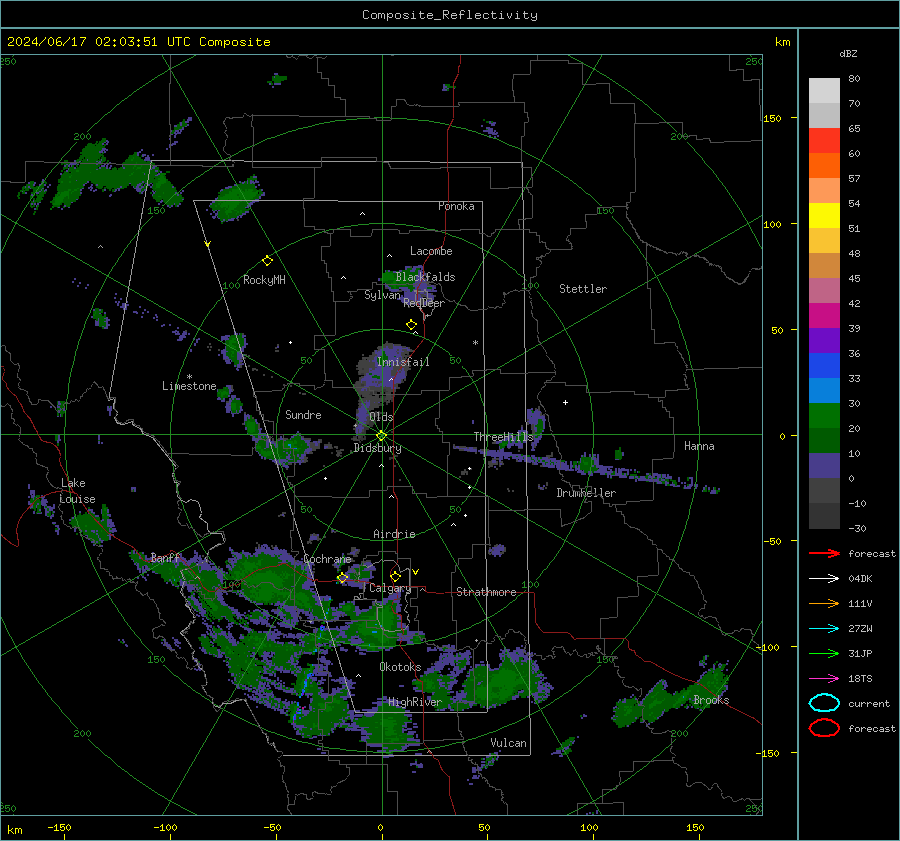Screen dimensions: 900x841
Task: Click the Banff town label
Action: tap(165, 557)
